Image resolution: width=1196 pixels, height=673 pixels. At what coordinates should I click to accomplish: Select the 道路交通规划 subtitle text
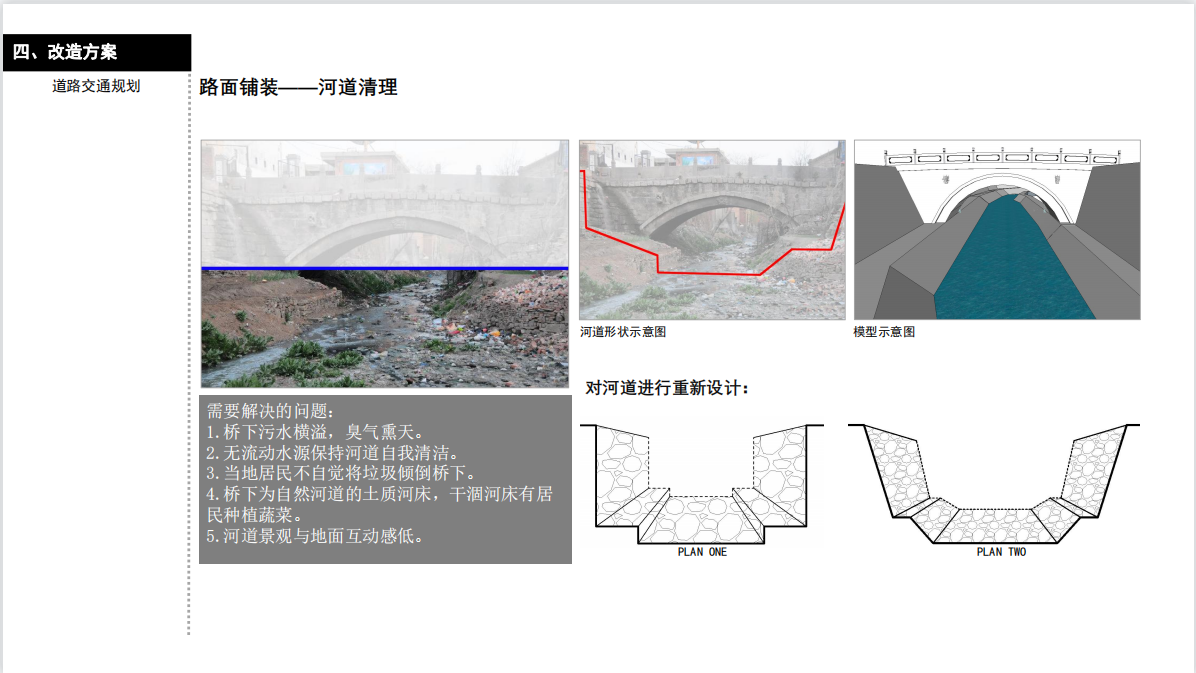(x=96, y=86)
